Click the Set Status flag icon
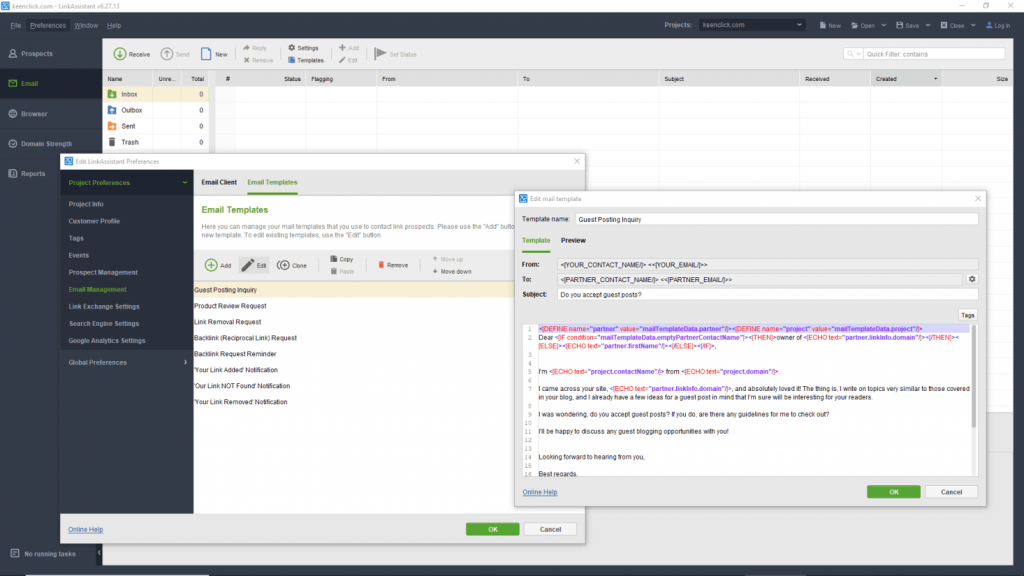 coord(380,54)
